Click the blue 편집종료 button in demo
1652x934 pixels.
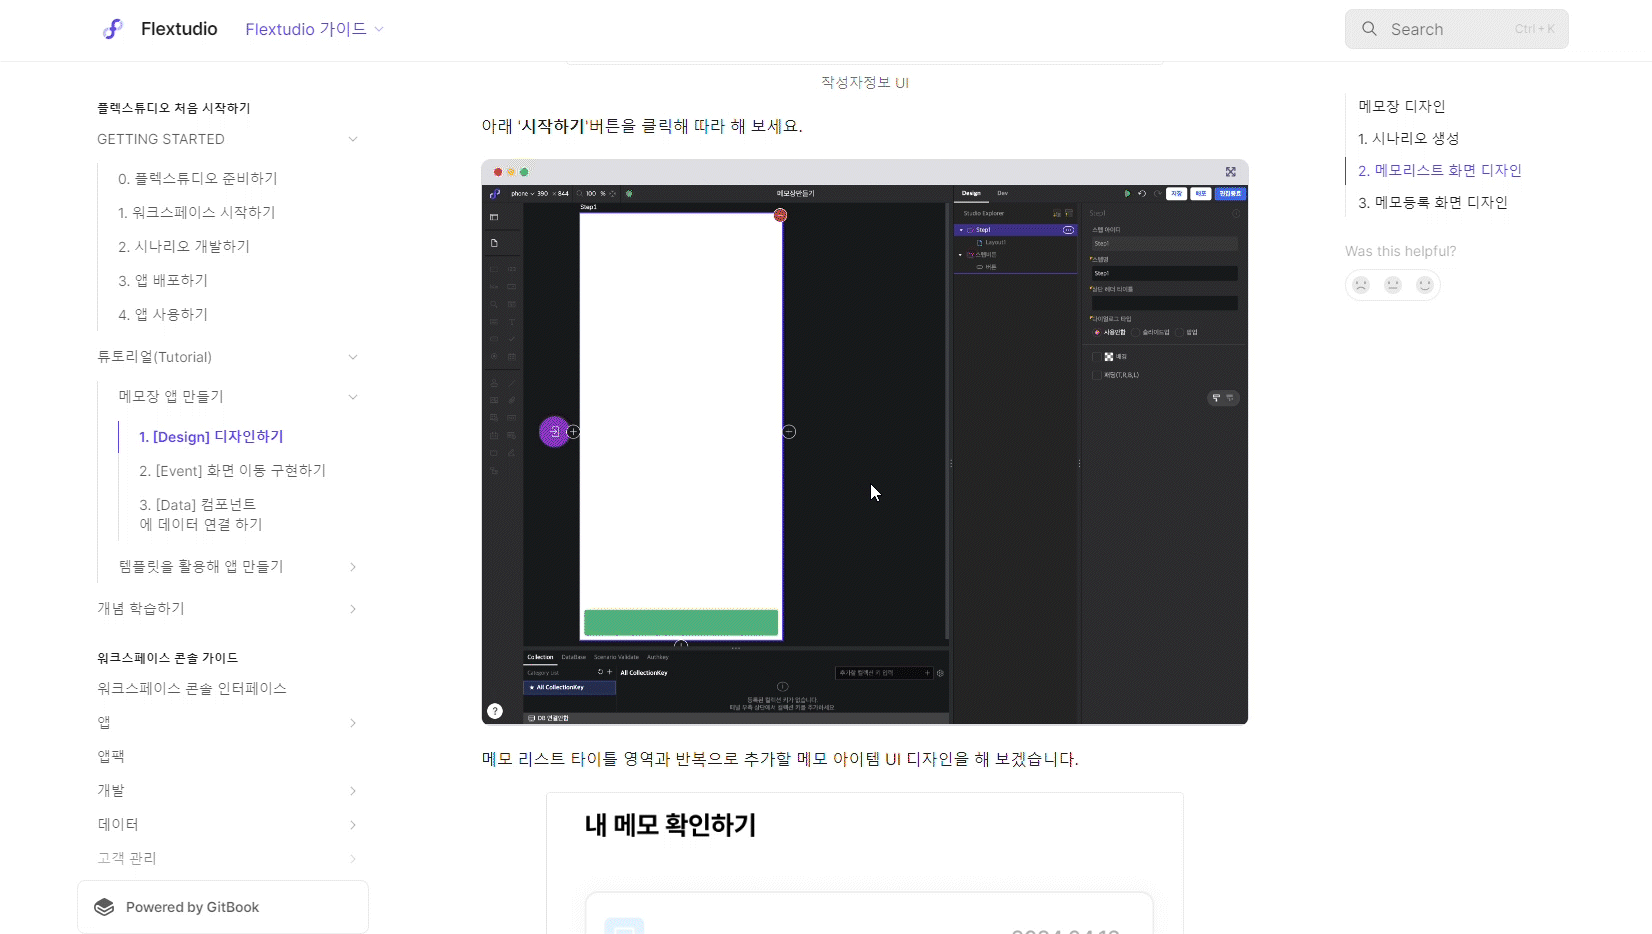(1230, 193)
